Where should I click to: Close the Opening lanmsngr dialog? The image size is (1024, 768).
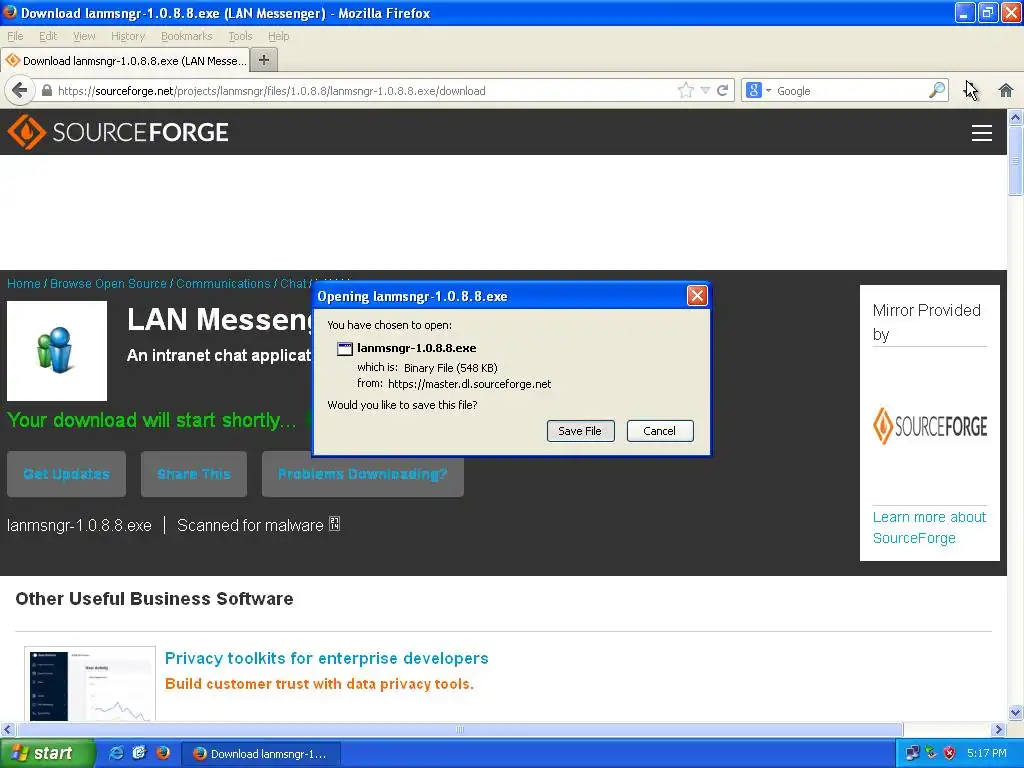tap(697, 296)
